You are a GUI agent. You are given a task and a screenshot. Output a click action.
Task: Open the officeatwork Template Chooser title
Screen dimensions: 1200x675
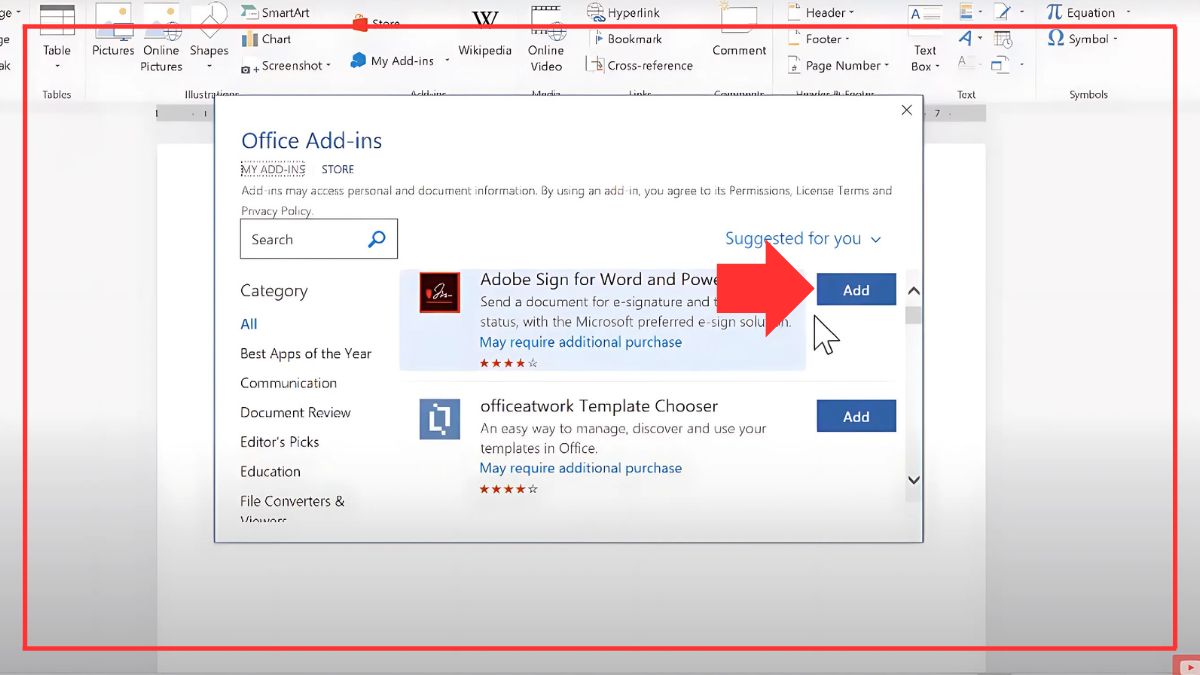click(x=599, y=406)
